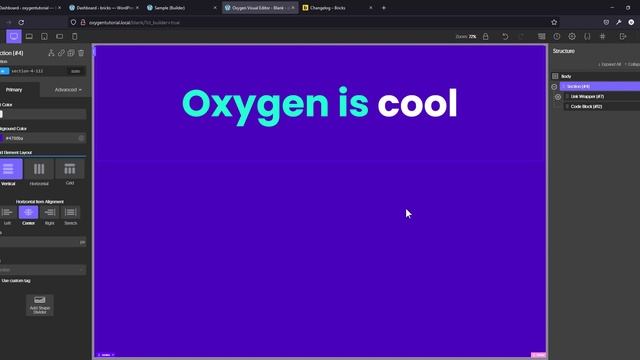
Task: Click the Add Shape Divider button
Action: coord(40,305)
